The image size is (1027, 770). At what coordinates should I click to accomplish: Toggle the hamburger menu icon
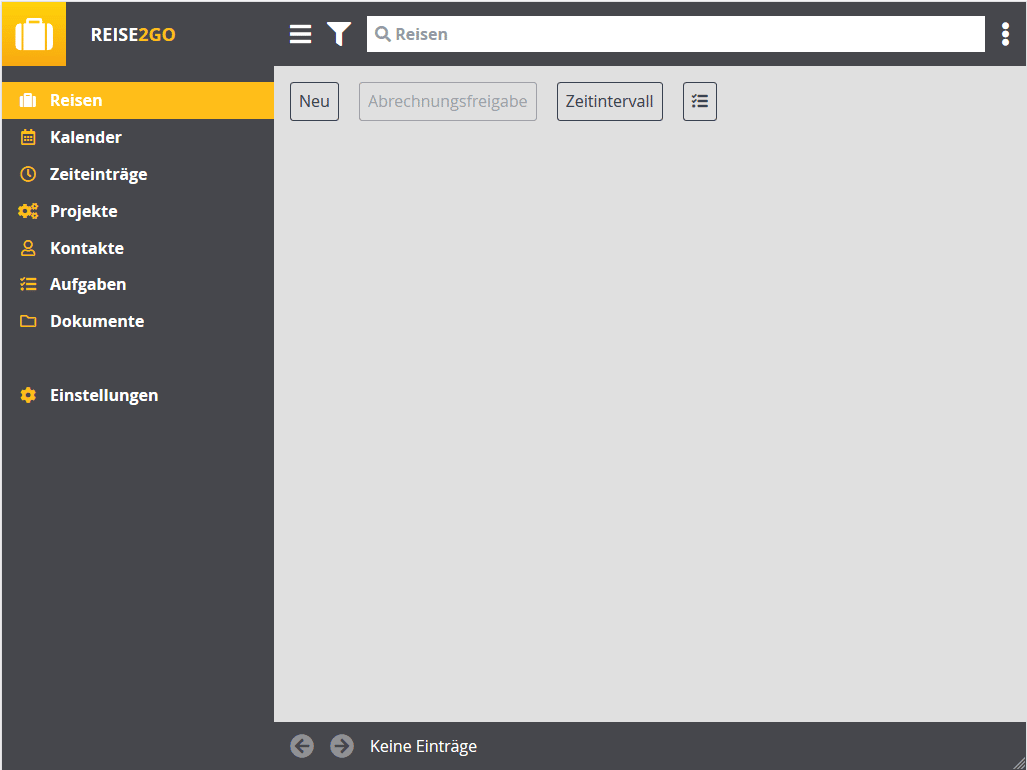(x=301, y=34)
